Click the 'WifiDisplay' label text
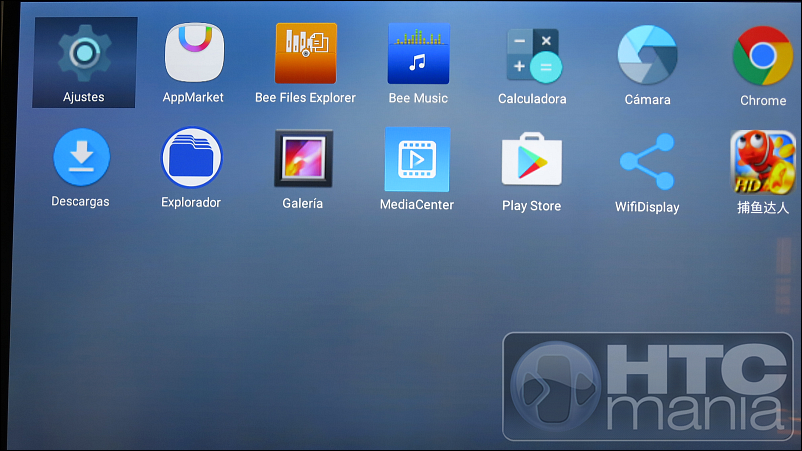Viewport: 802px width, 451px height. pos(647,207)
